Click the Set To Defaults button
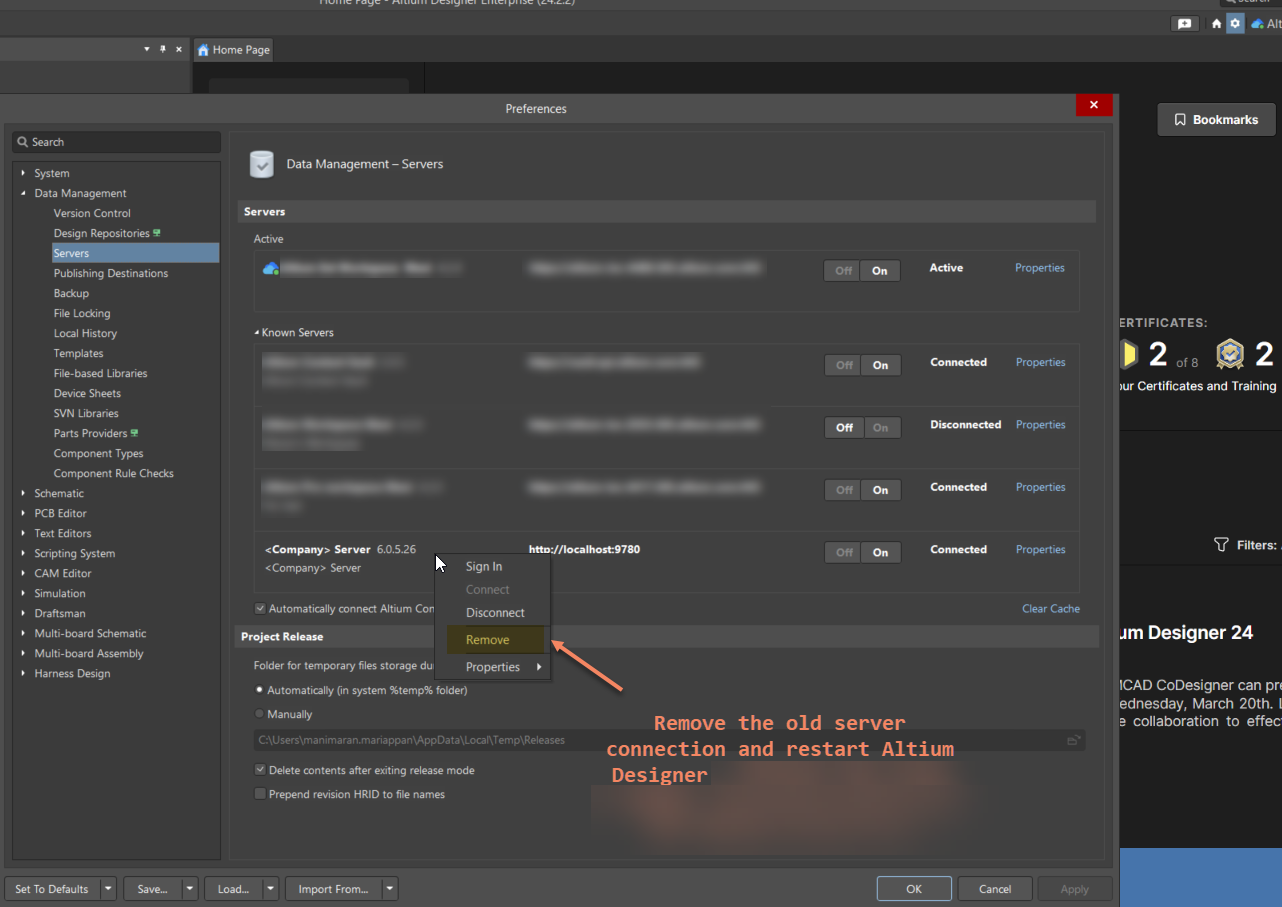The width and height of the screenshot is (1282, 907). pyautogui.click(x=52, y=889)
